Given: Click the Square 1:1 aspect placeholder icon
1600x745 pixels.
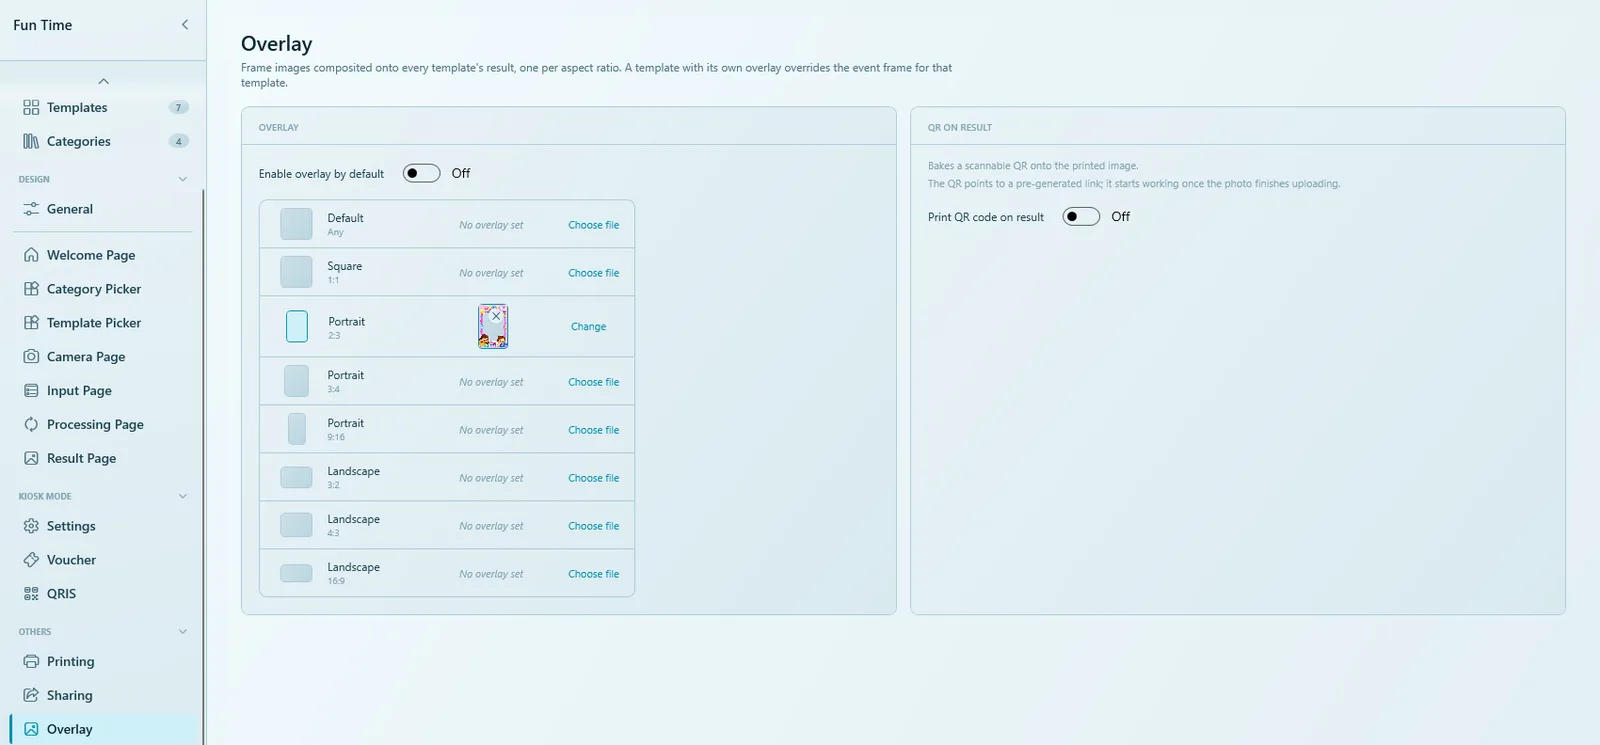Looking at the screenshot, I should point(296,272).
